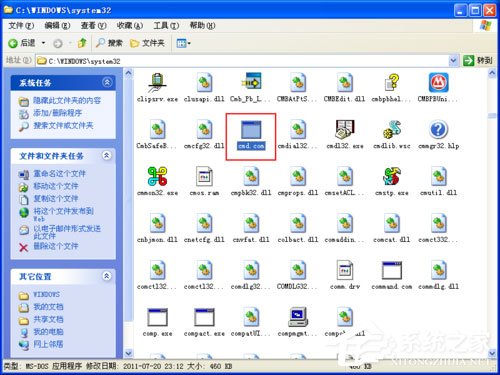This screenshot has height=375, width=500.
Task: Select the compmgmt computer icon
Action: [298, 317]
